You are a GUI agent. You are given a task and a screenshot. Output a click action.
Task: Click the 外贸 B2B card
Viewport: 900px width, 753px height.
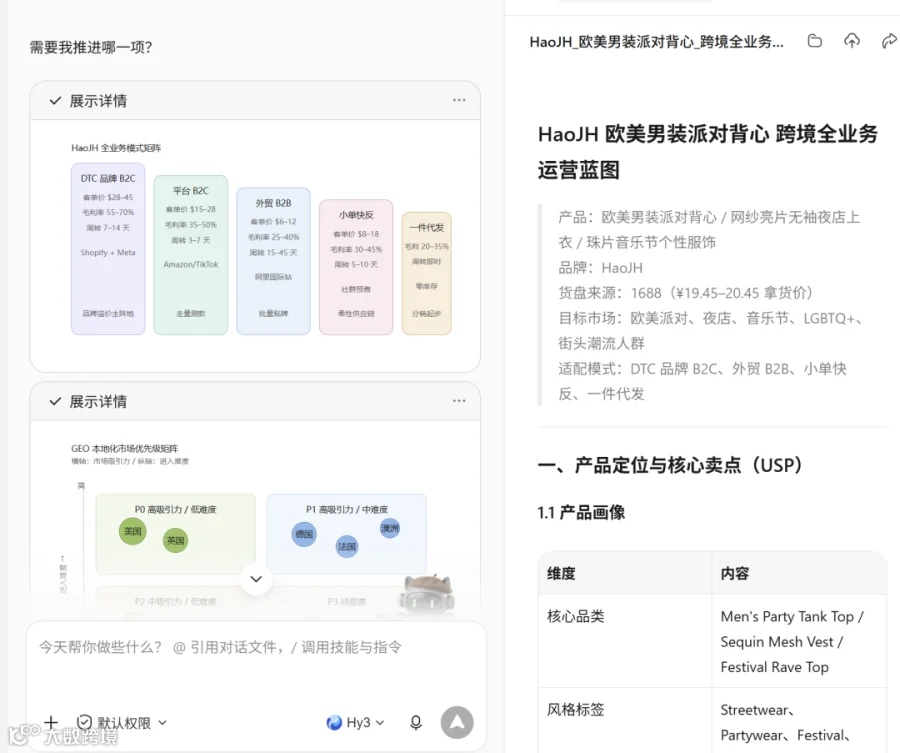tap(273, 261)
